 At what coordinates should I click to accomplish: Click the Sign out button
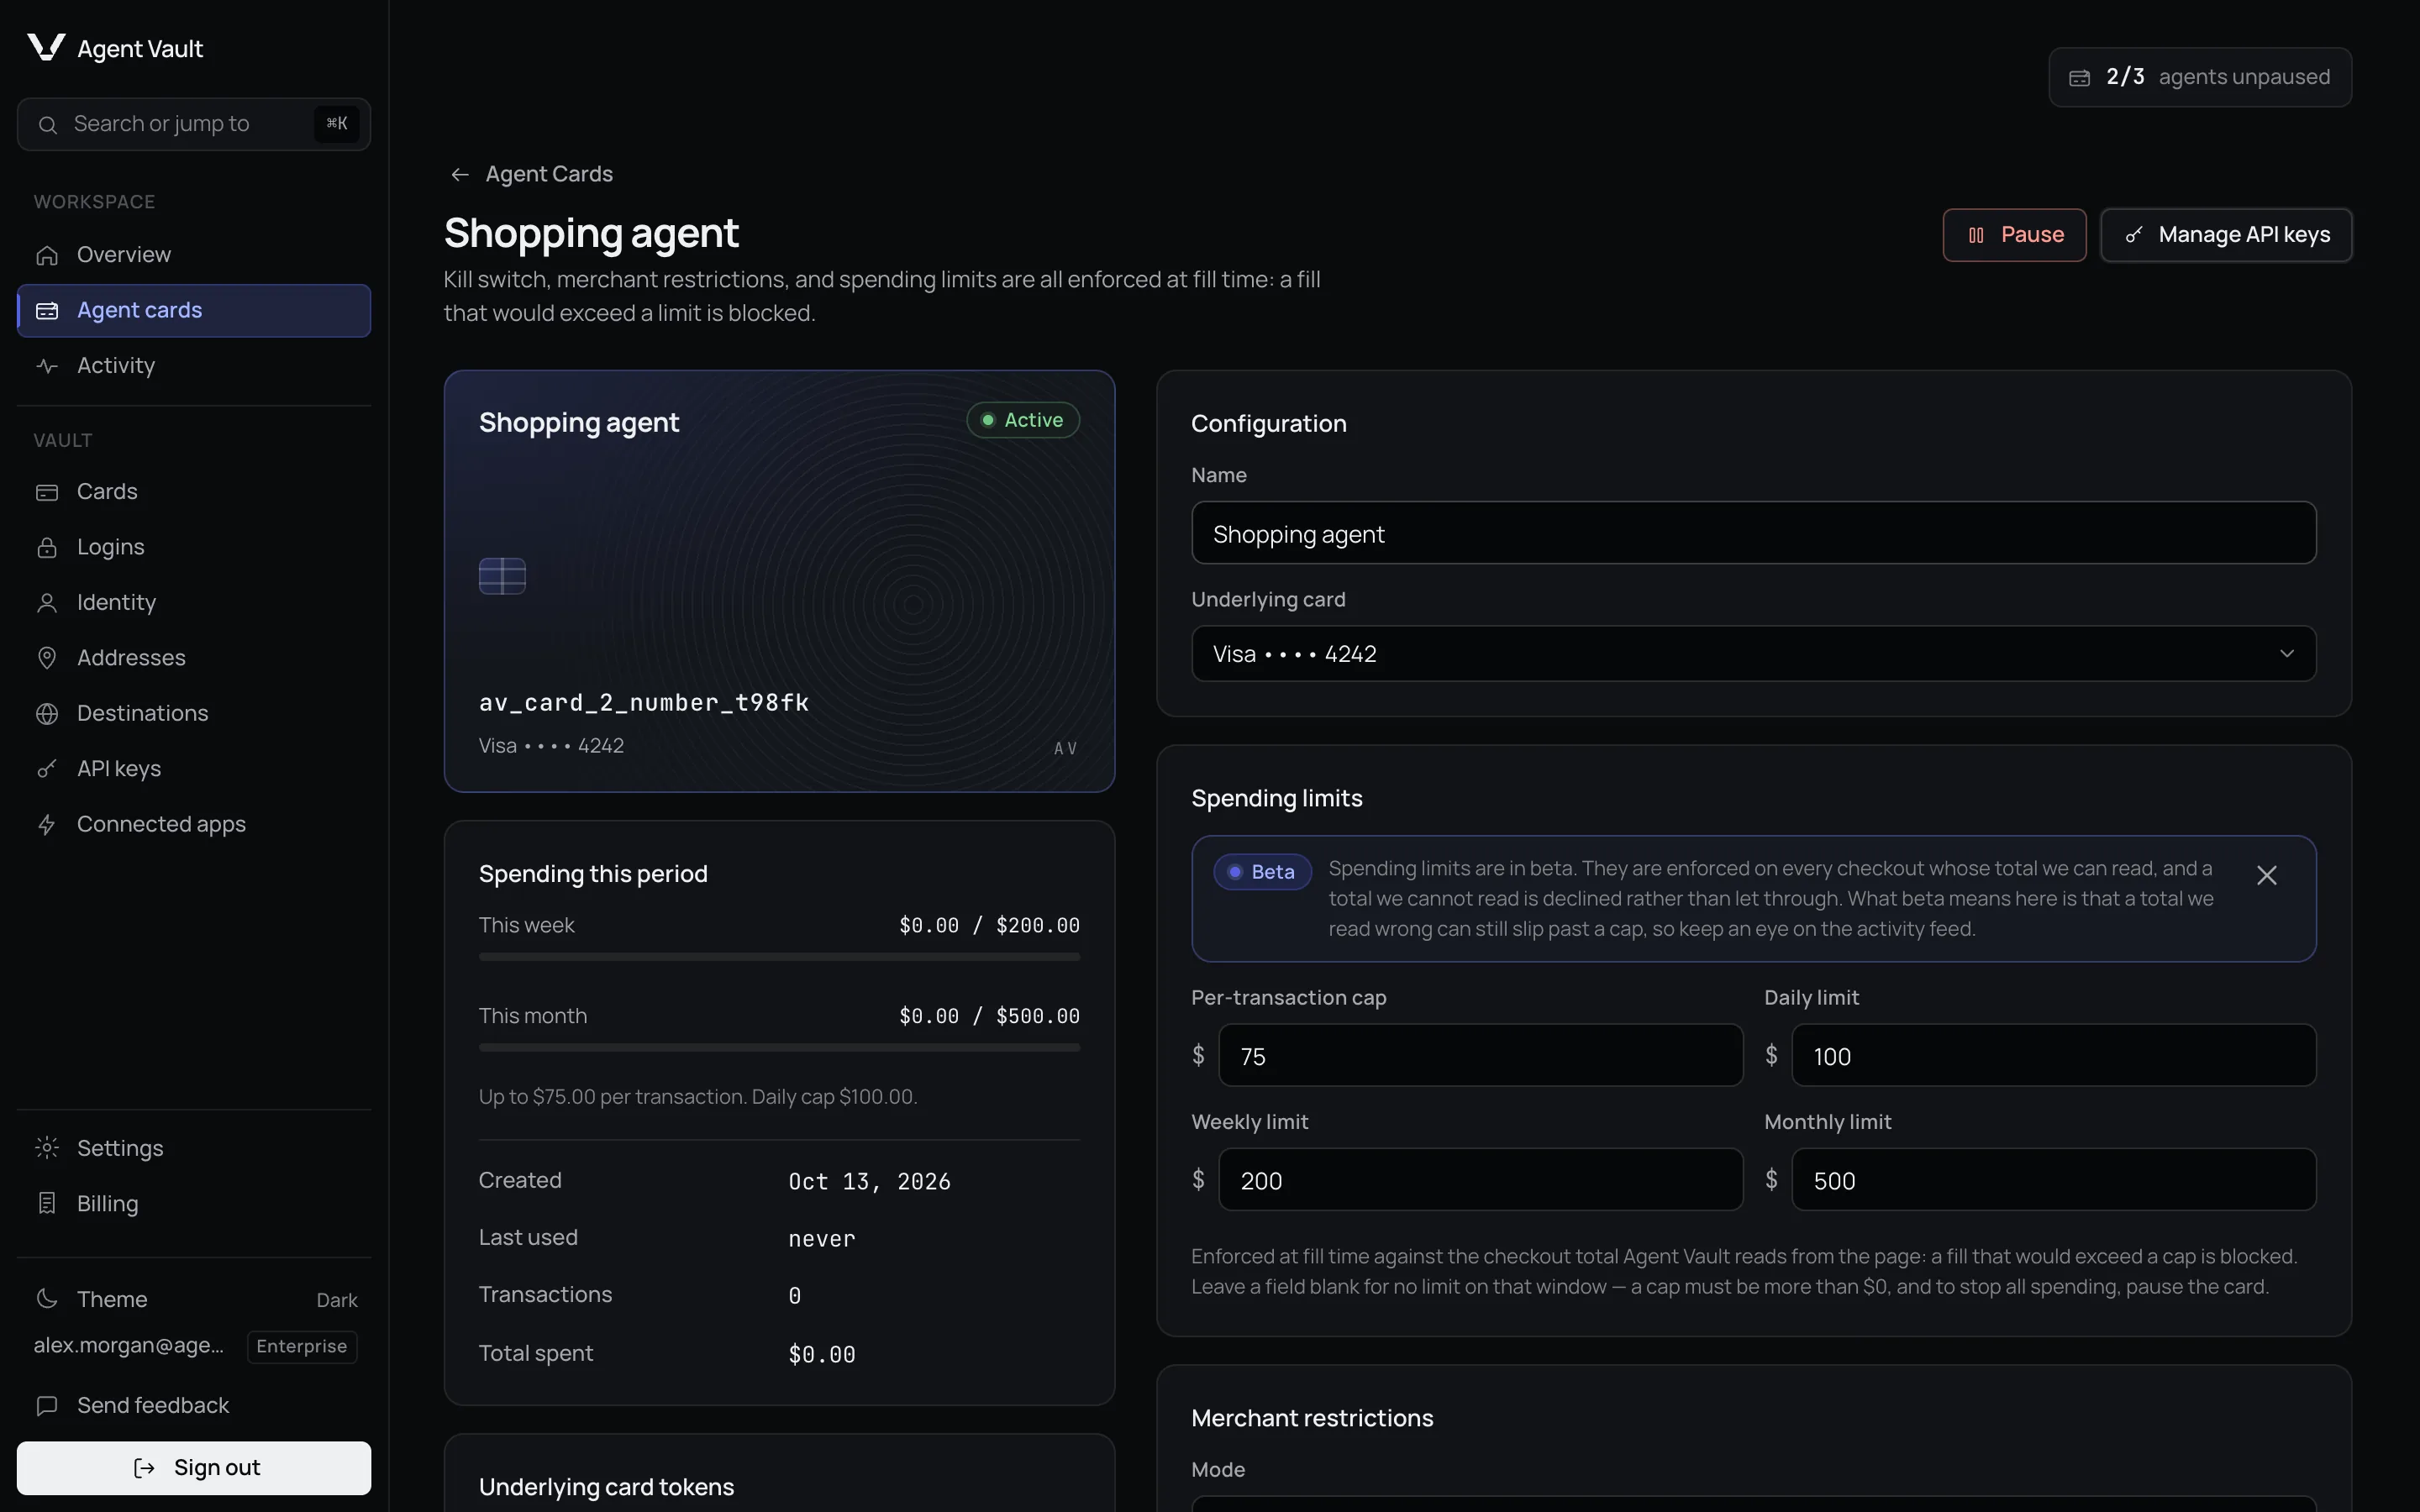[x=194, y=1468]
